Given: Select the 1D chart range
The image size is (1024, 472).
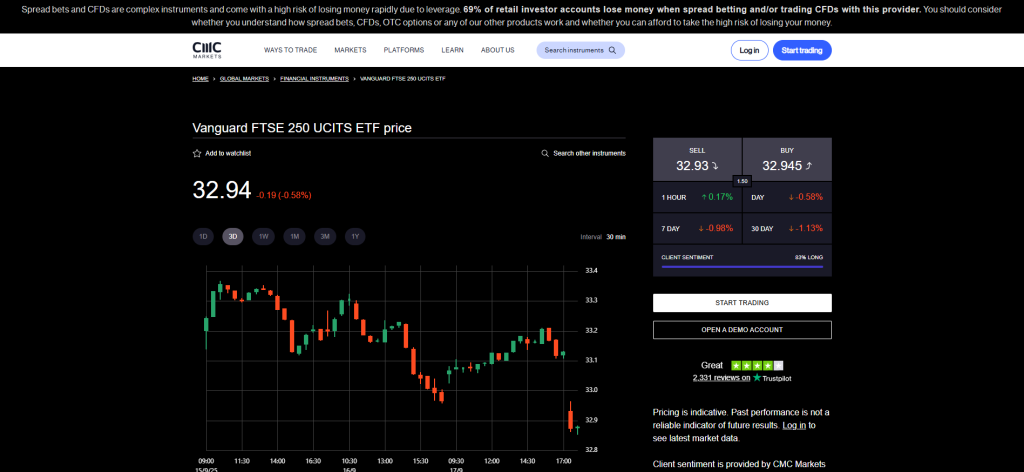Looking at the screenshot, I should click(x=203, y=236).
